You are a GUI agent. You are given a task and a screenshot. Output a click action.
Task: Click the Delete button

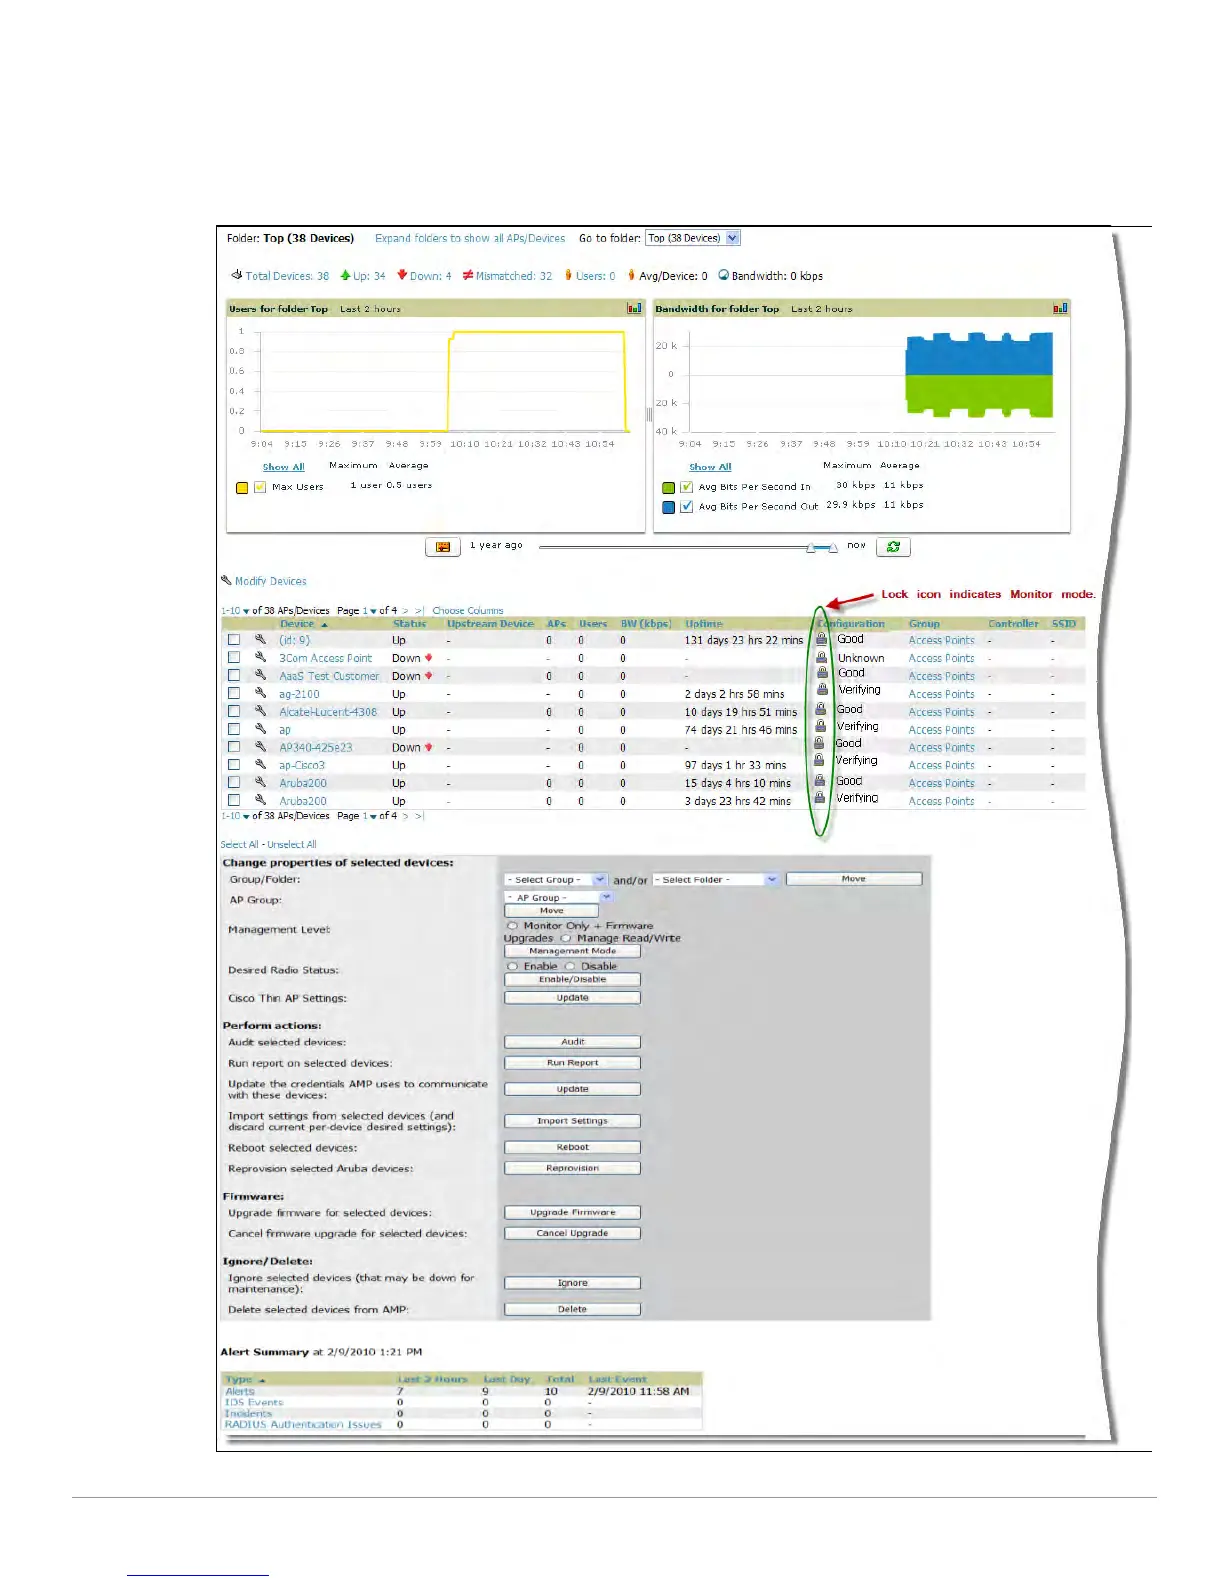[x=572, y=1309]
